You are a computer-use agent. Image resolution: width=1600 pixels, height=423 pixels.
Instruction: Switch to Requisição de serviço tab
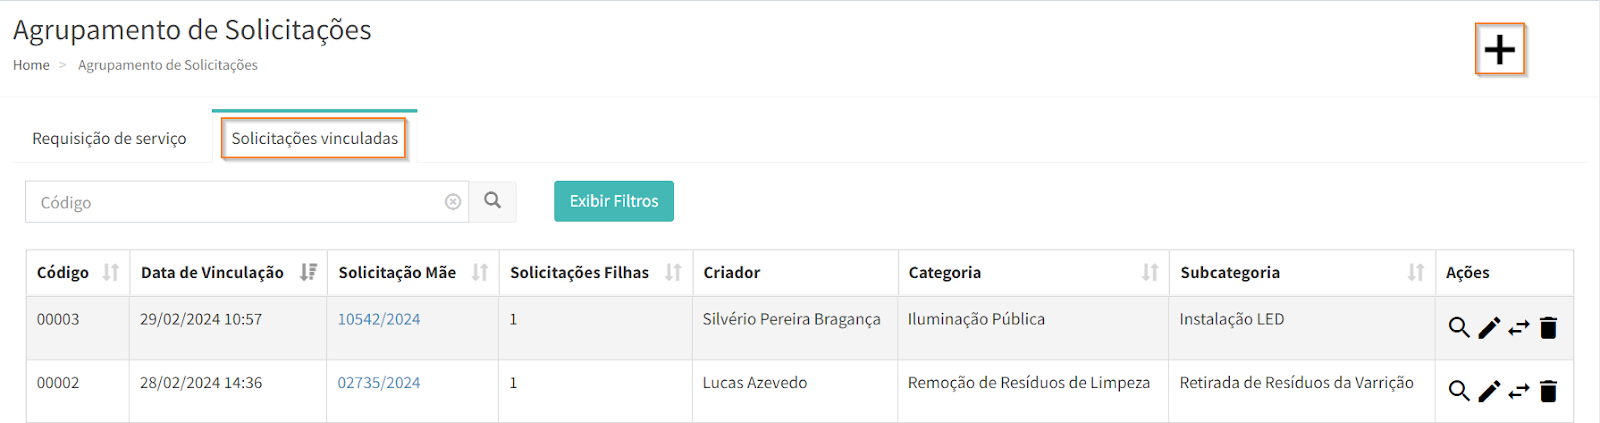click(x=109, y=138)
